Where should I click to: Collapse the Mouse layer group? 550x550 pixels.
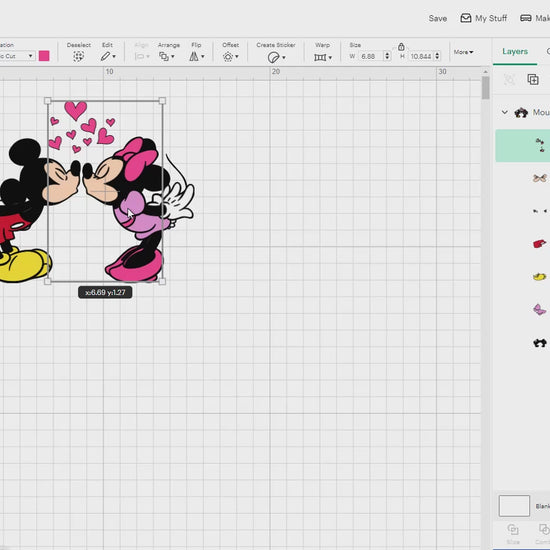click(504, 112)
